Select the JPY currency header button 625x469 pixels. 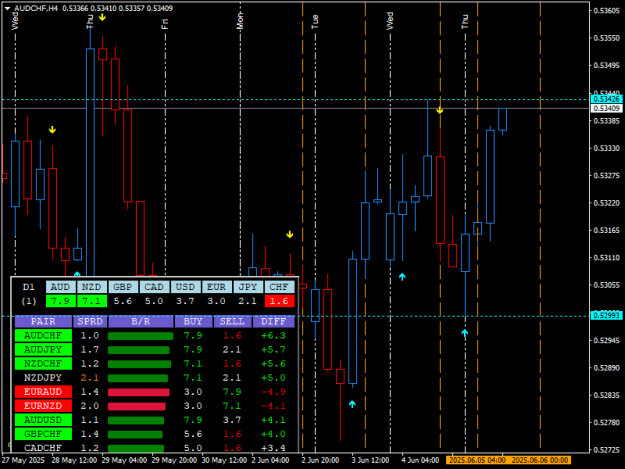tap(248, 287)
